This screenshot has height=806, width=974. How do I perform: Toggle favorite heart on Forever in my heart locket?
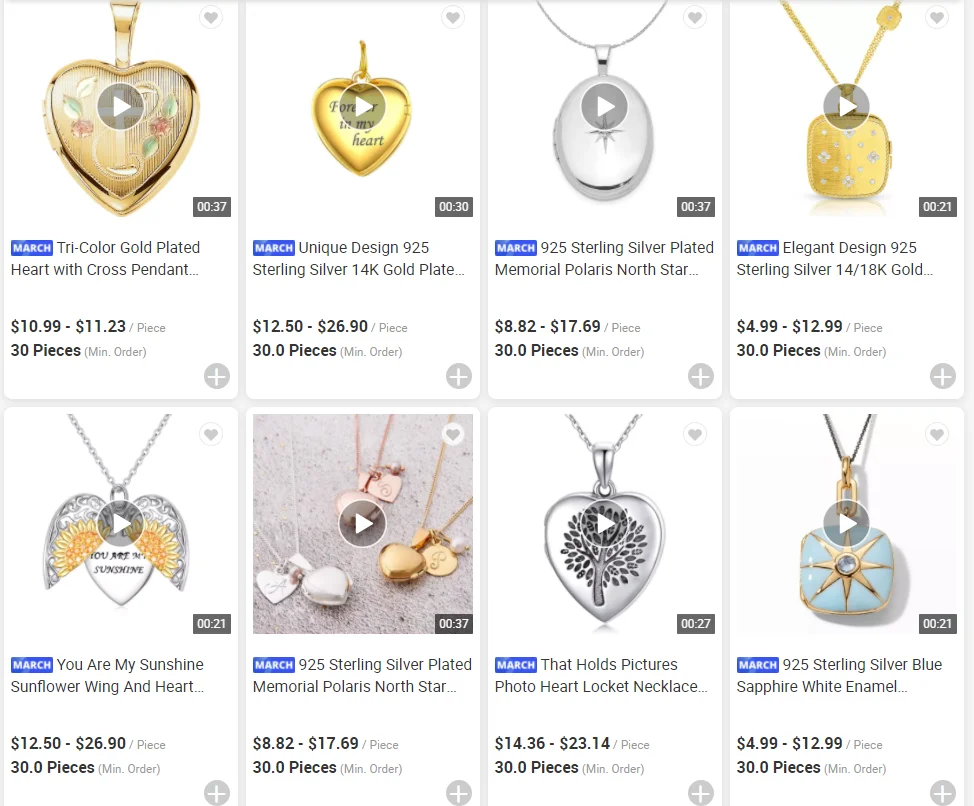[x=453, y=17]
